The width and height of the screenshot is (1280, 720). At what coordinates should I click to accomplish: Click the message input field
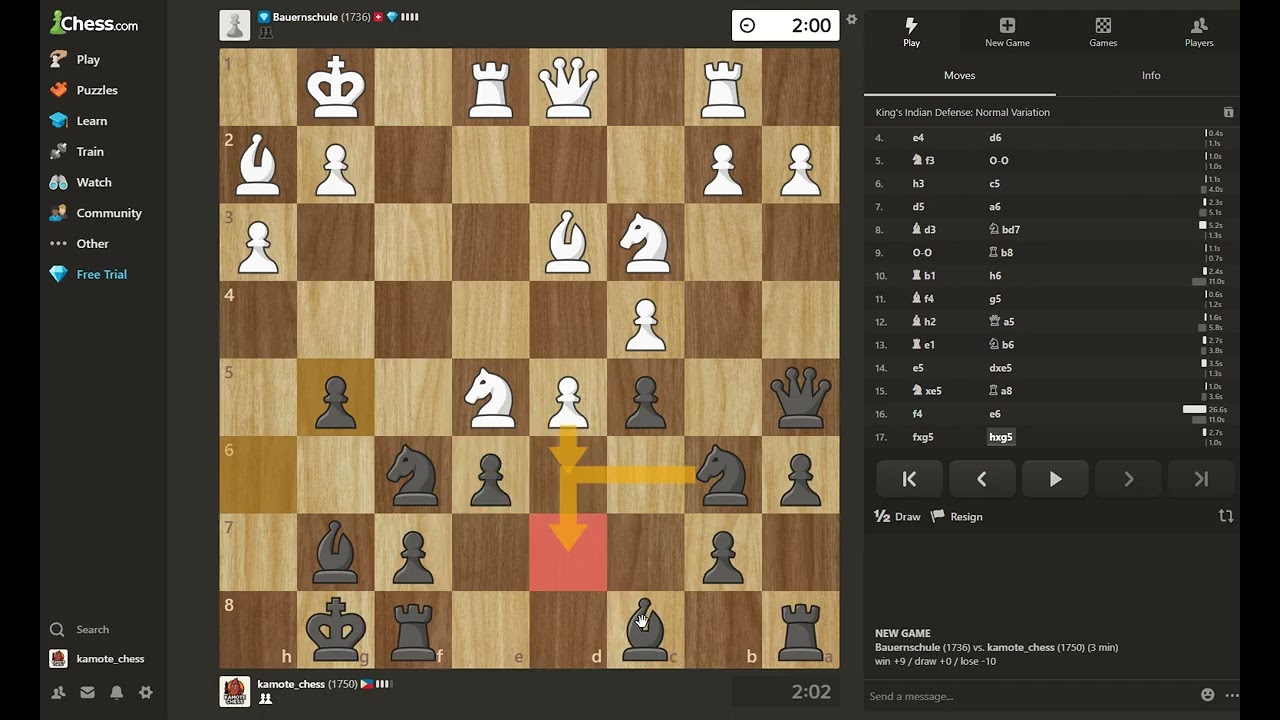pyautogui.click(x=1030, y=696)
